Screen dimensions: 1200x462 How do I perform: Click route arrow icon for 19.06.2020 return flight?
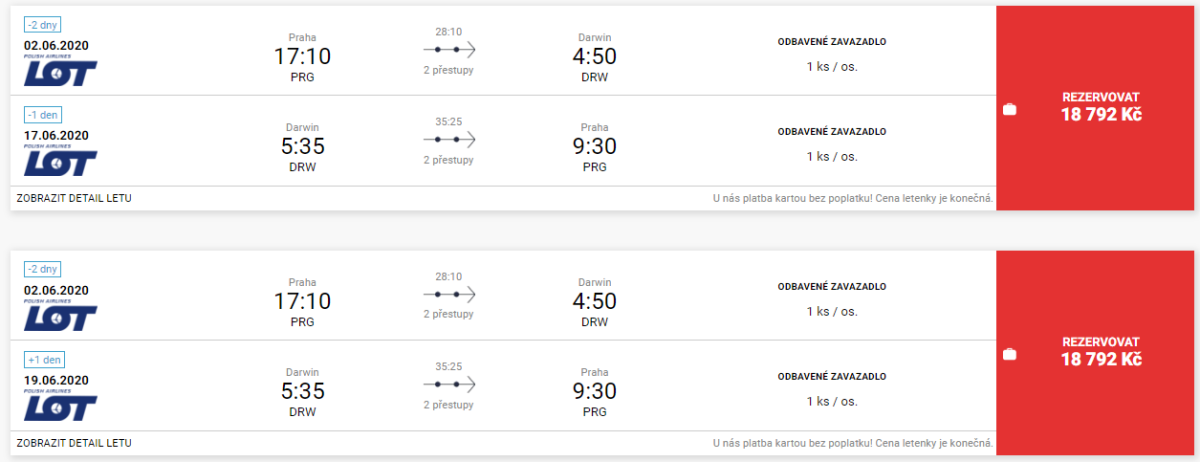point(449,384)
